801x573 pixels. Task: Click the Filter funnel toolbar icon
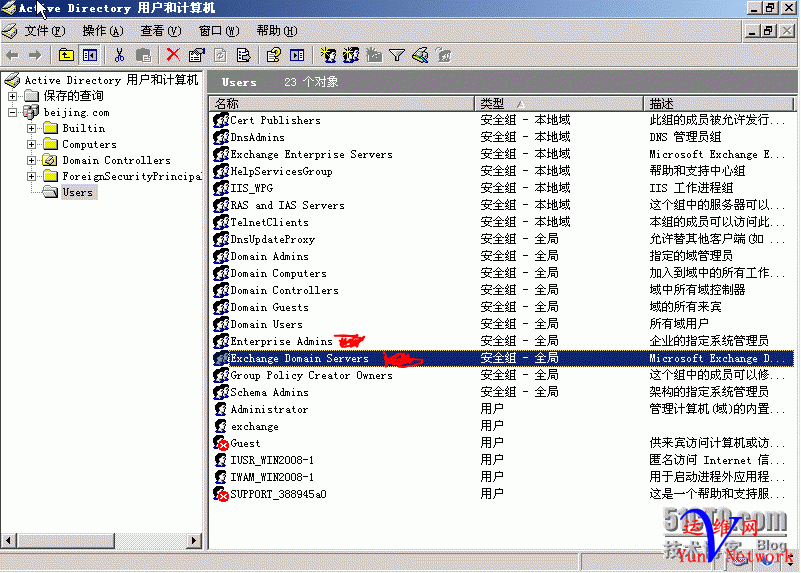point(397,55)
